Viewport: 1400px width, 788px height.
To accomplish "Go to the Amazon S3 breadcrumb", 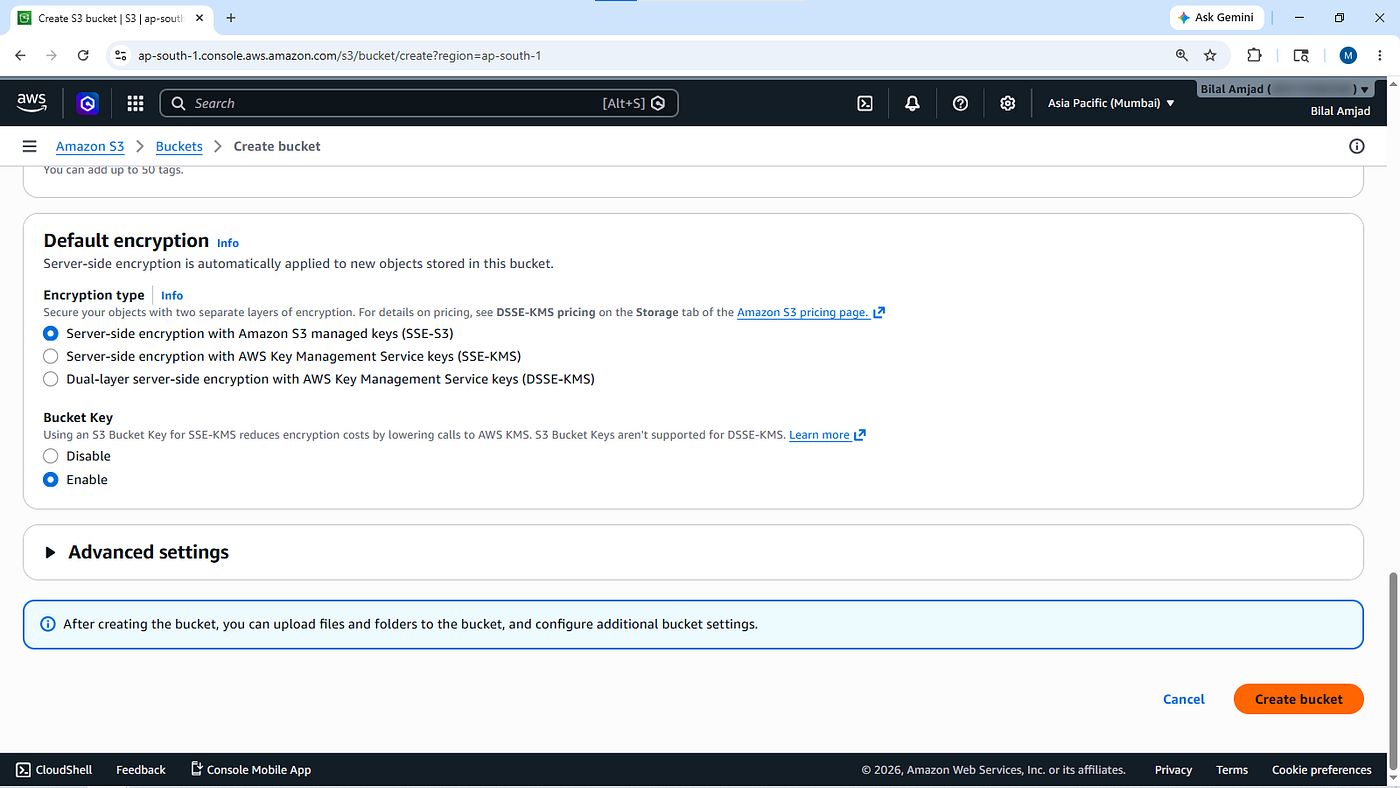I will (x=90, y=146).
